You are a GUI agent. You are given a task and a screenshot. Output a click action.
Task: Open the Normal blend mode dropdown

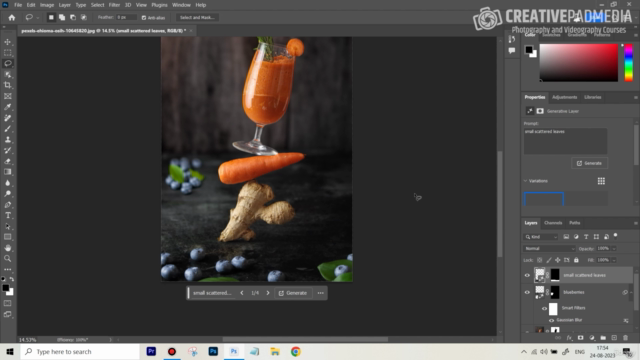(x=549, y=249)
